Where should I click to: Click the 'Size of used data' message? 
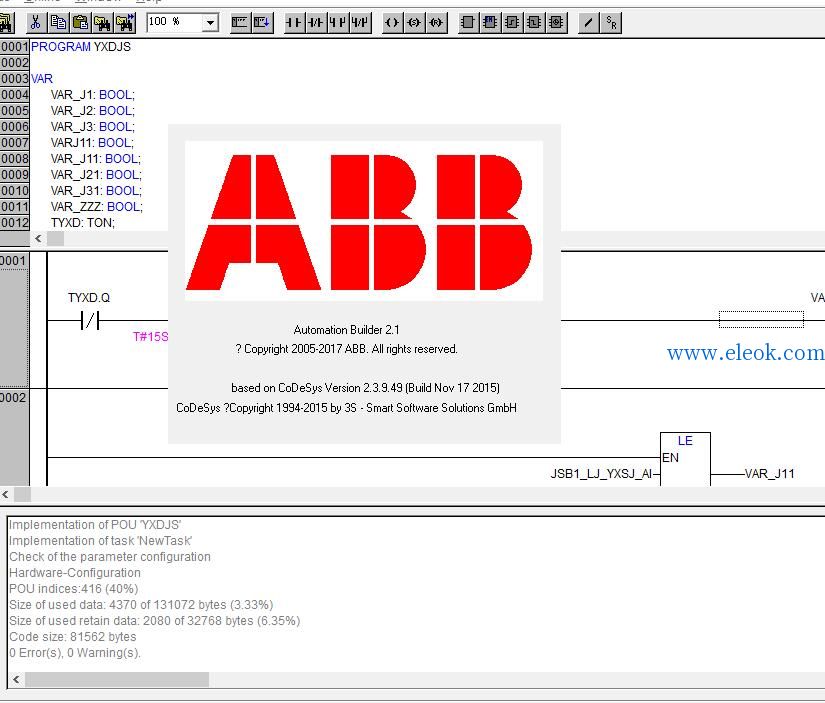pyautogui.click(x=141, y=605)
